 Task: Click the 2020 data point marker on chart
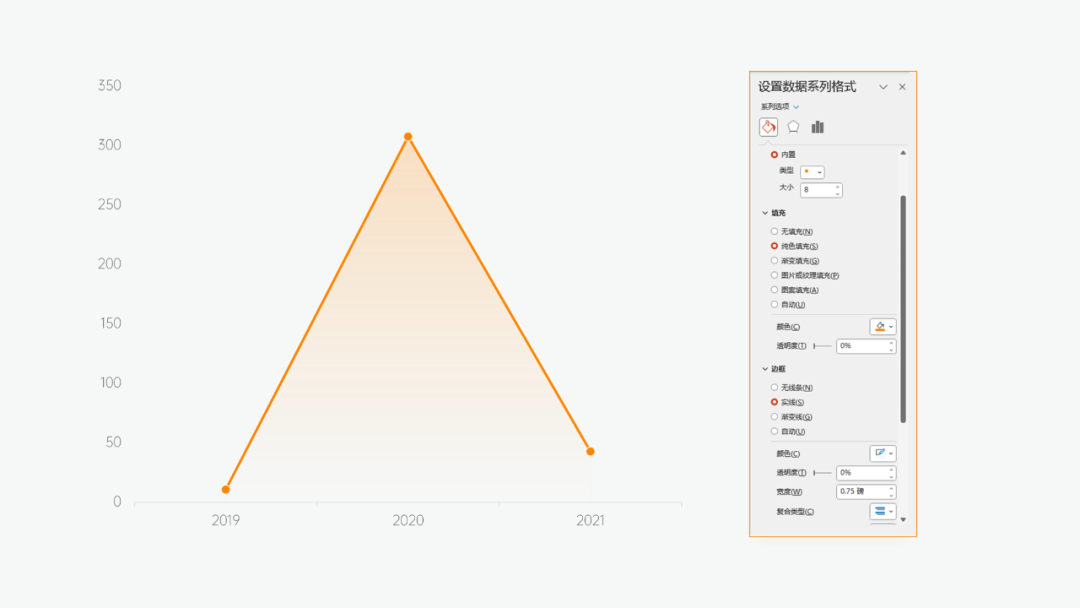tap(408, 137)
